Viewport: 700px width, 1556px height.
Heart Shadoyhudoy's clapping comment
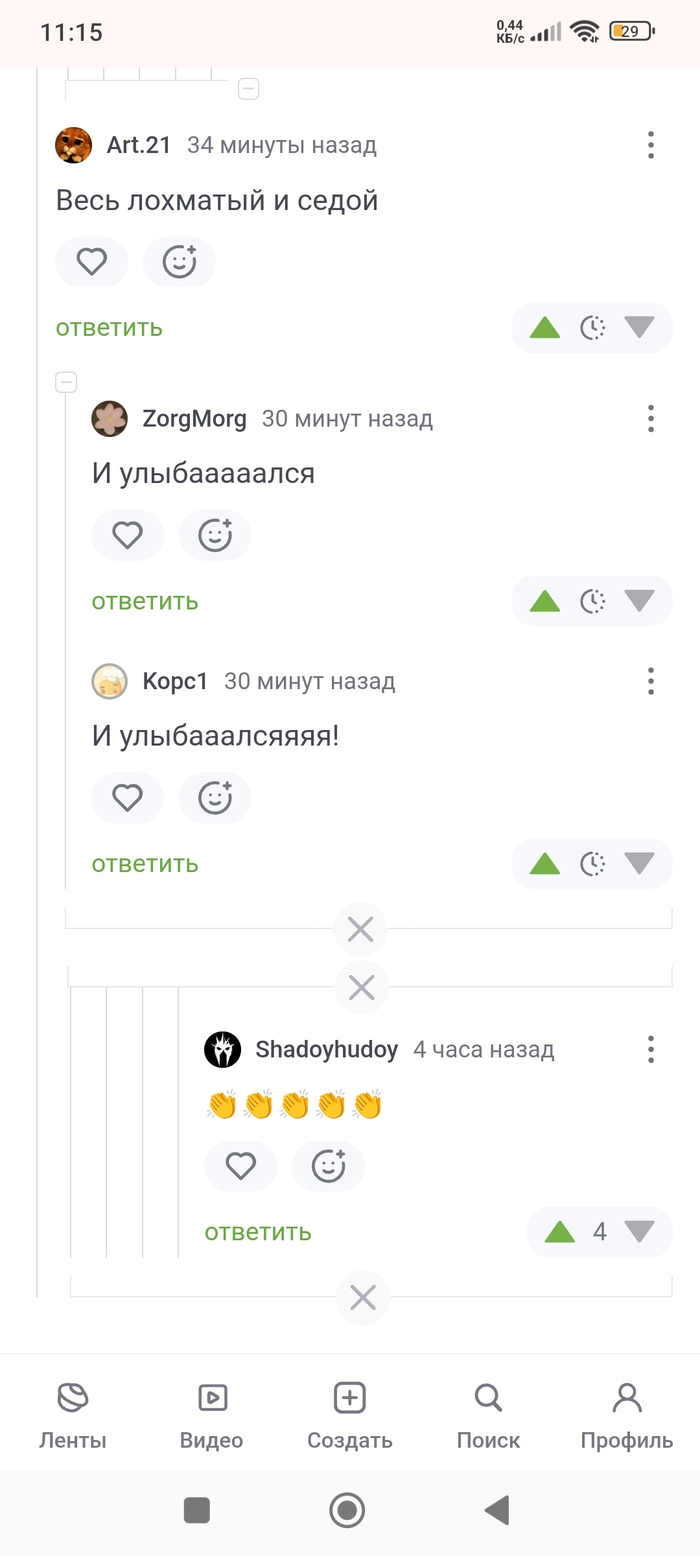coord(241,1166)
